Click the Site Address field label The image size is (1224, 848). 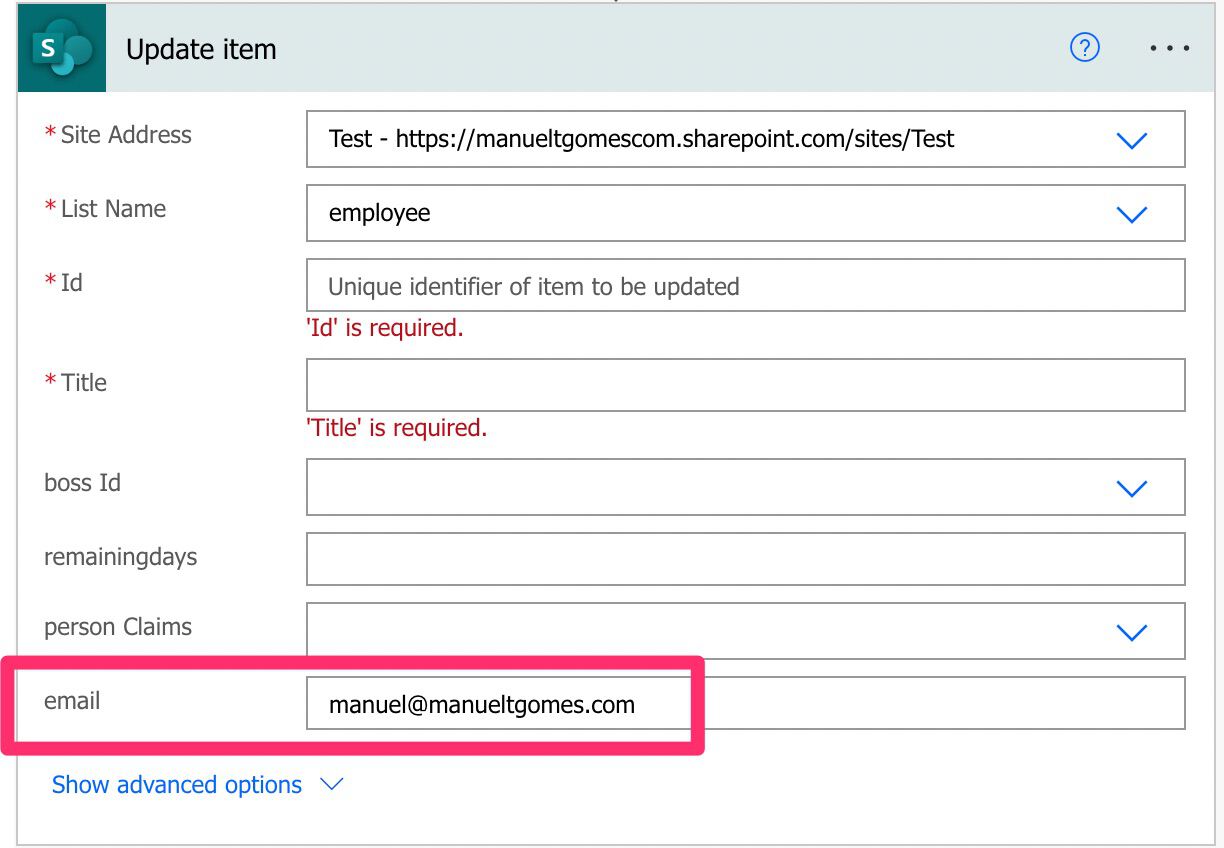coord(126,135)
